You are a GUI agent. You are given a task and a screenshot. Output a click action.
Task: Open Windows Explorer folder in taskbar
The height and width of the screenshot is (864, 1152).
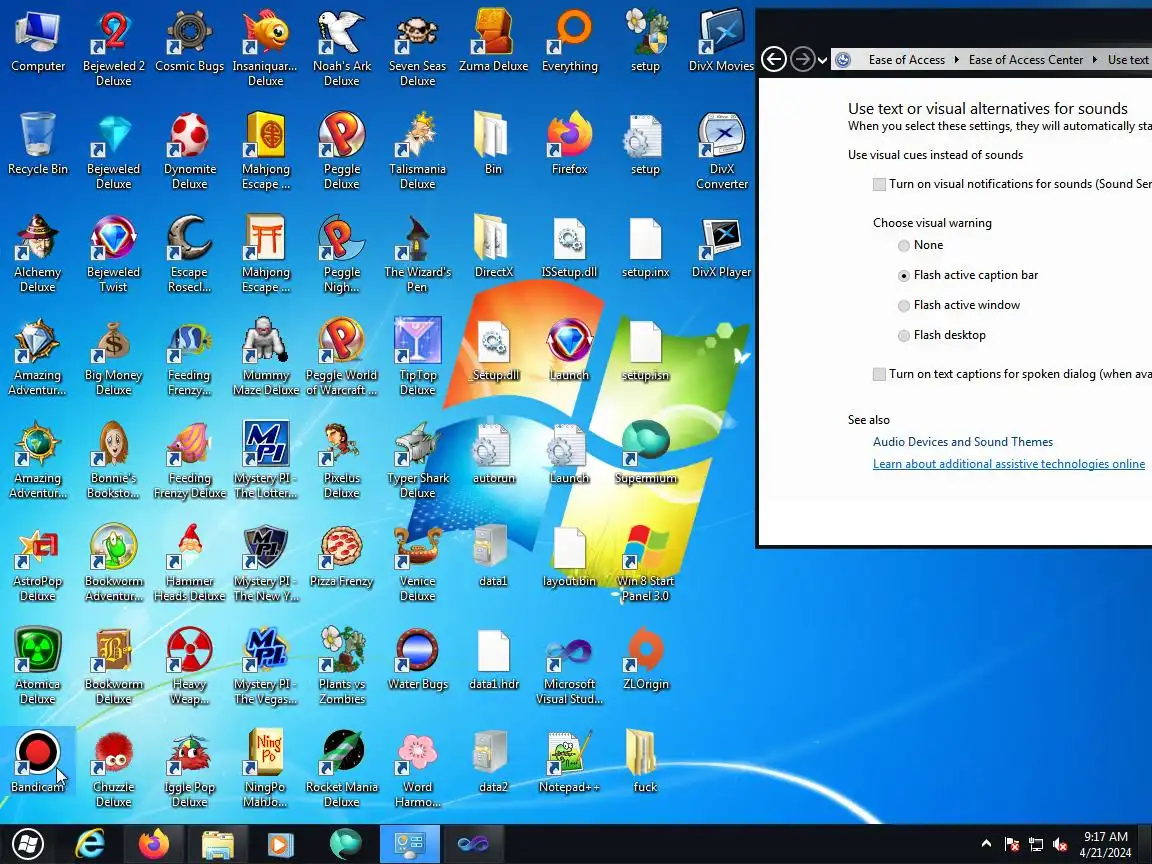(x=218, y=844)
